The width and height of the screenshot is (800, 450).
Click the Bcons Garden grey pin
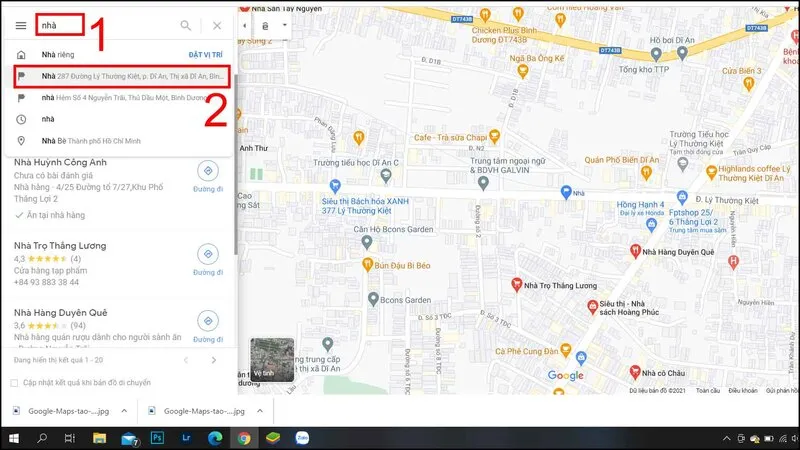(373, 299)
